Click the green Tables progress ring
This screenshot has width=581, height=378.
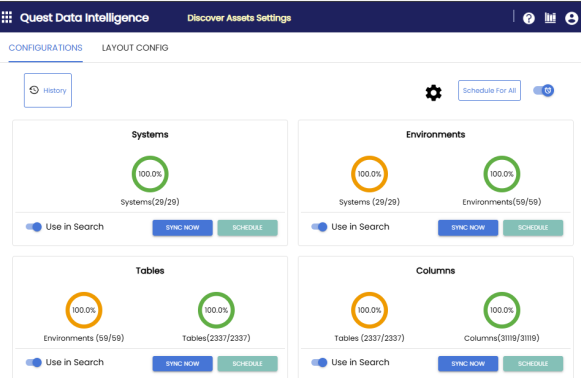tap(216, 310)
